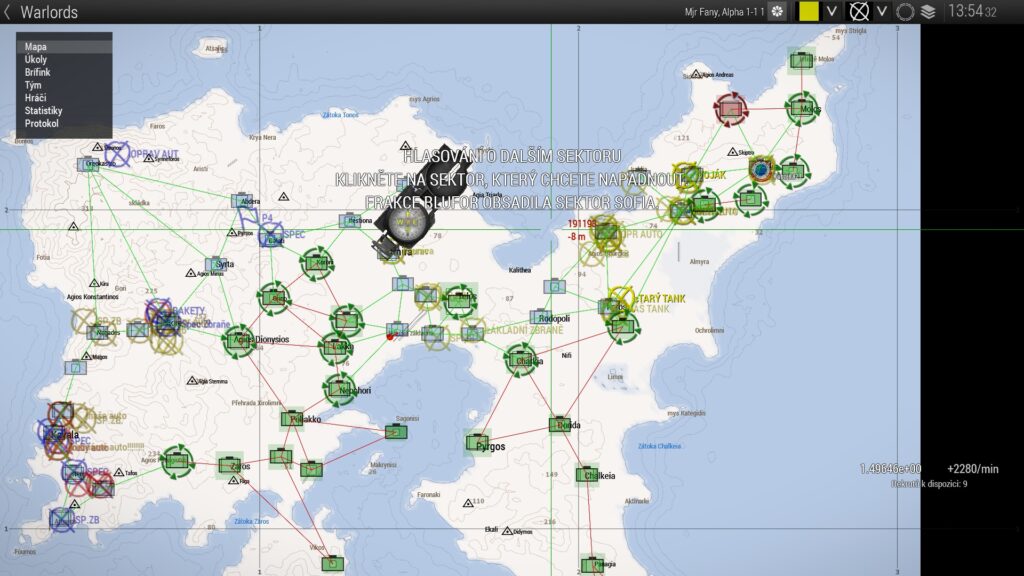
Task: Click the 13:54 mission clock
Action: coord(972,11)
